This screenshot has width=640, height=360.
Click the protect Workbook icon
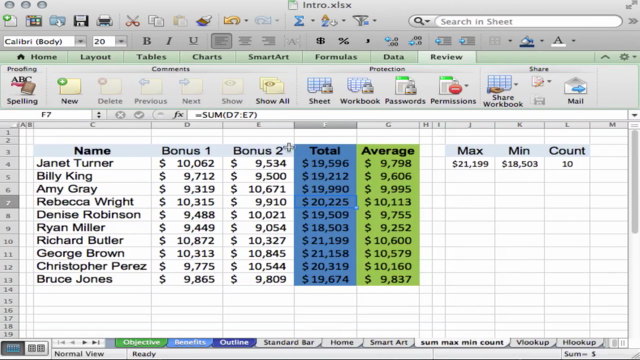point(360,90)
